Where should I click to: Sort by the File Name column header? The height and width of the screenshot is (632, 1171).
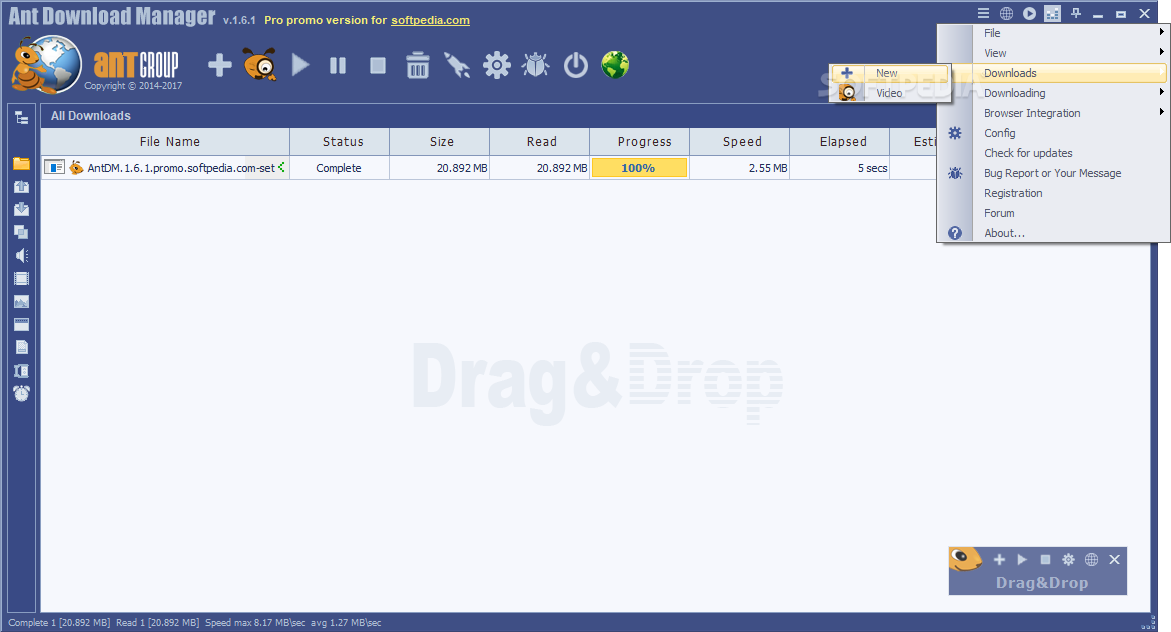click(x=165, y=141)
